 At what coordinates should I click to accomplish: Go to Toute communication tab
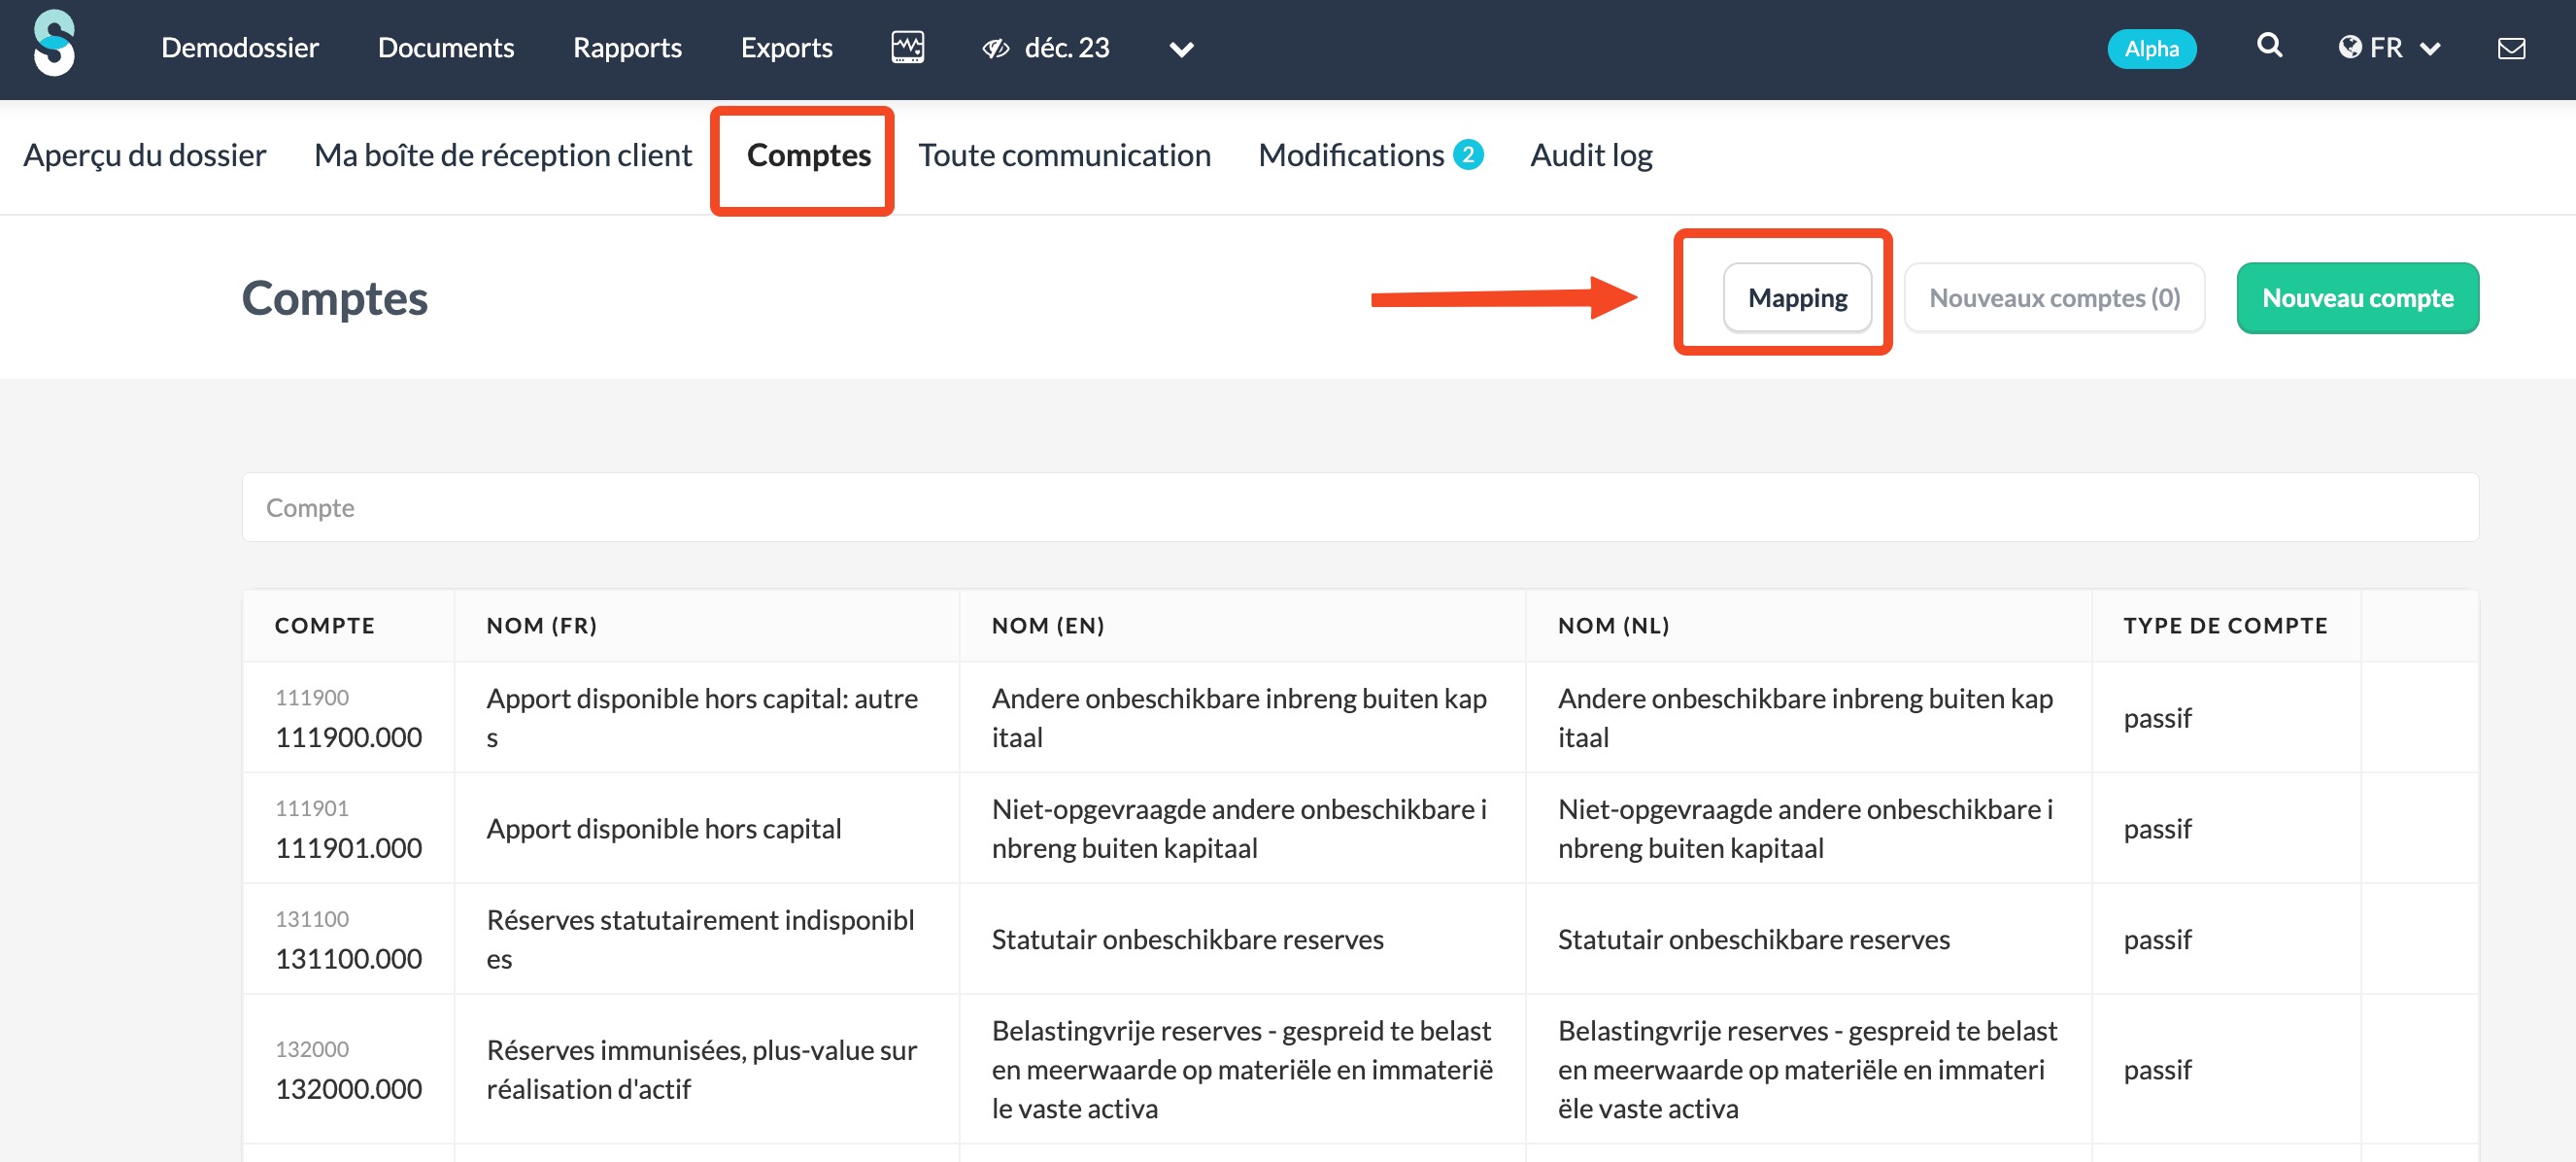(x=1064, y=155)
